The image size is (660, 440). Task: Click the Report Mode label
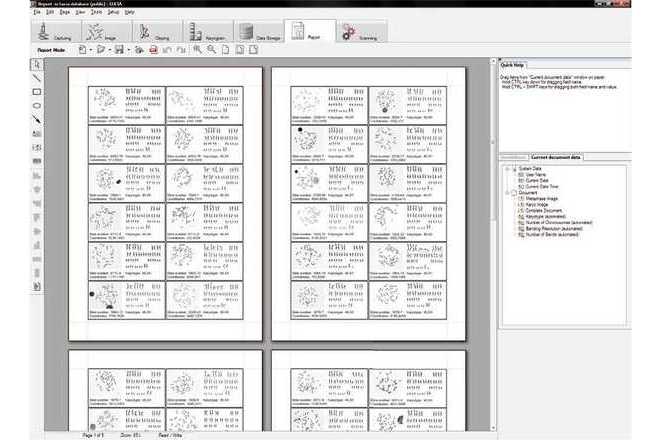(51, 50)
